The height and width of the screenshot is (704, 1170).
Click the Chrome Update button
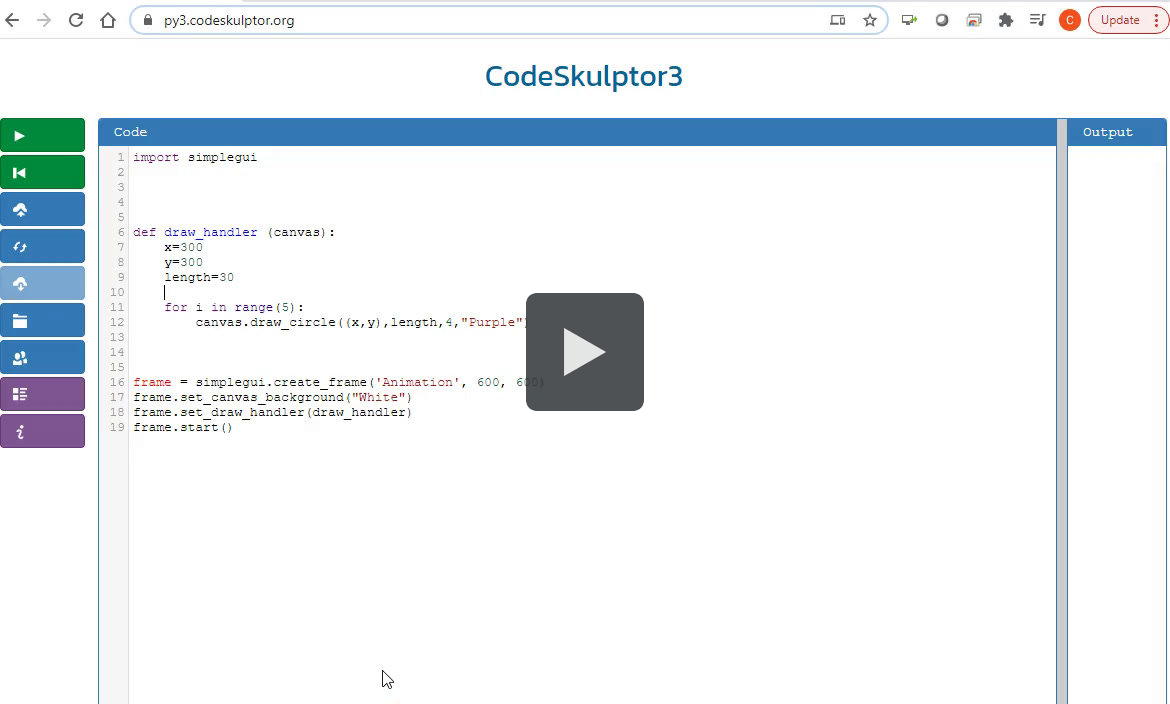1128,20
